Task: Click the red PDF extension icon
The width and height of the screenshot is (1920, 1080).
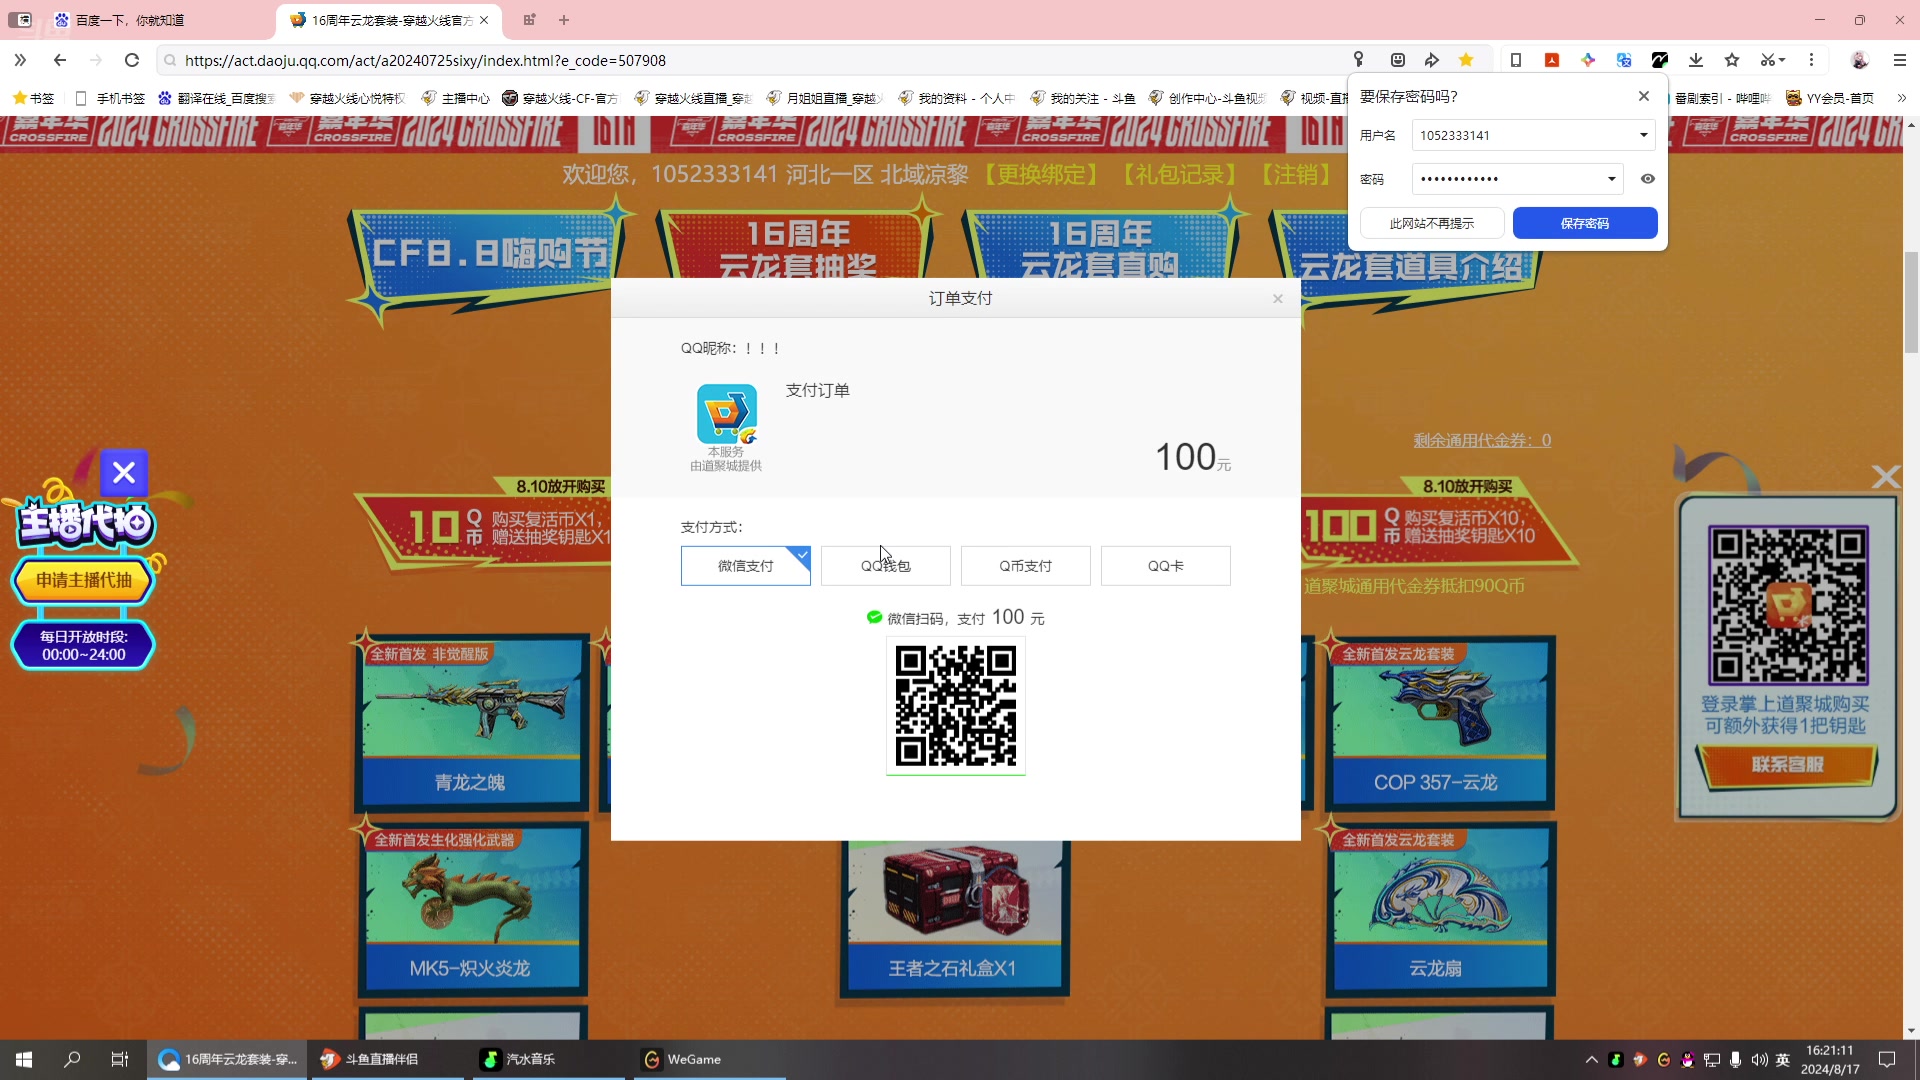Action: 1552,60
